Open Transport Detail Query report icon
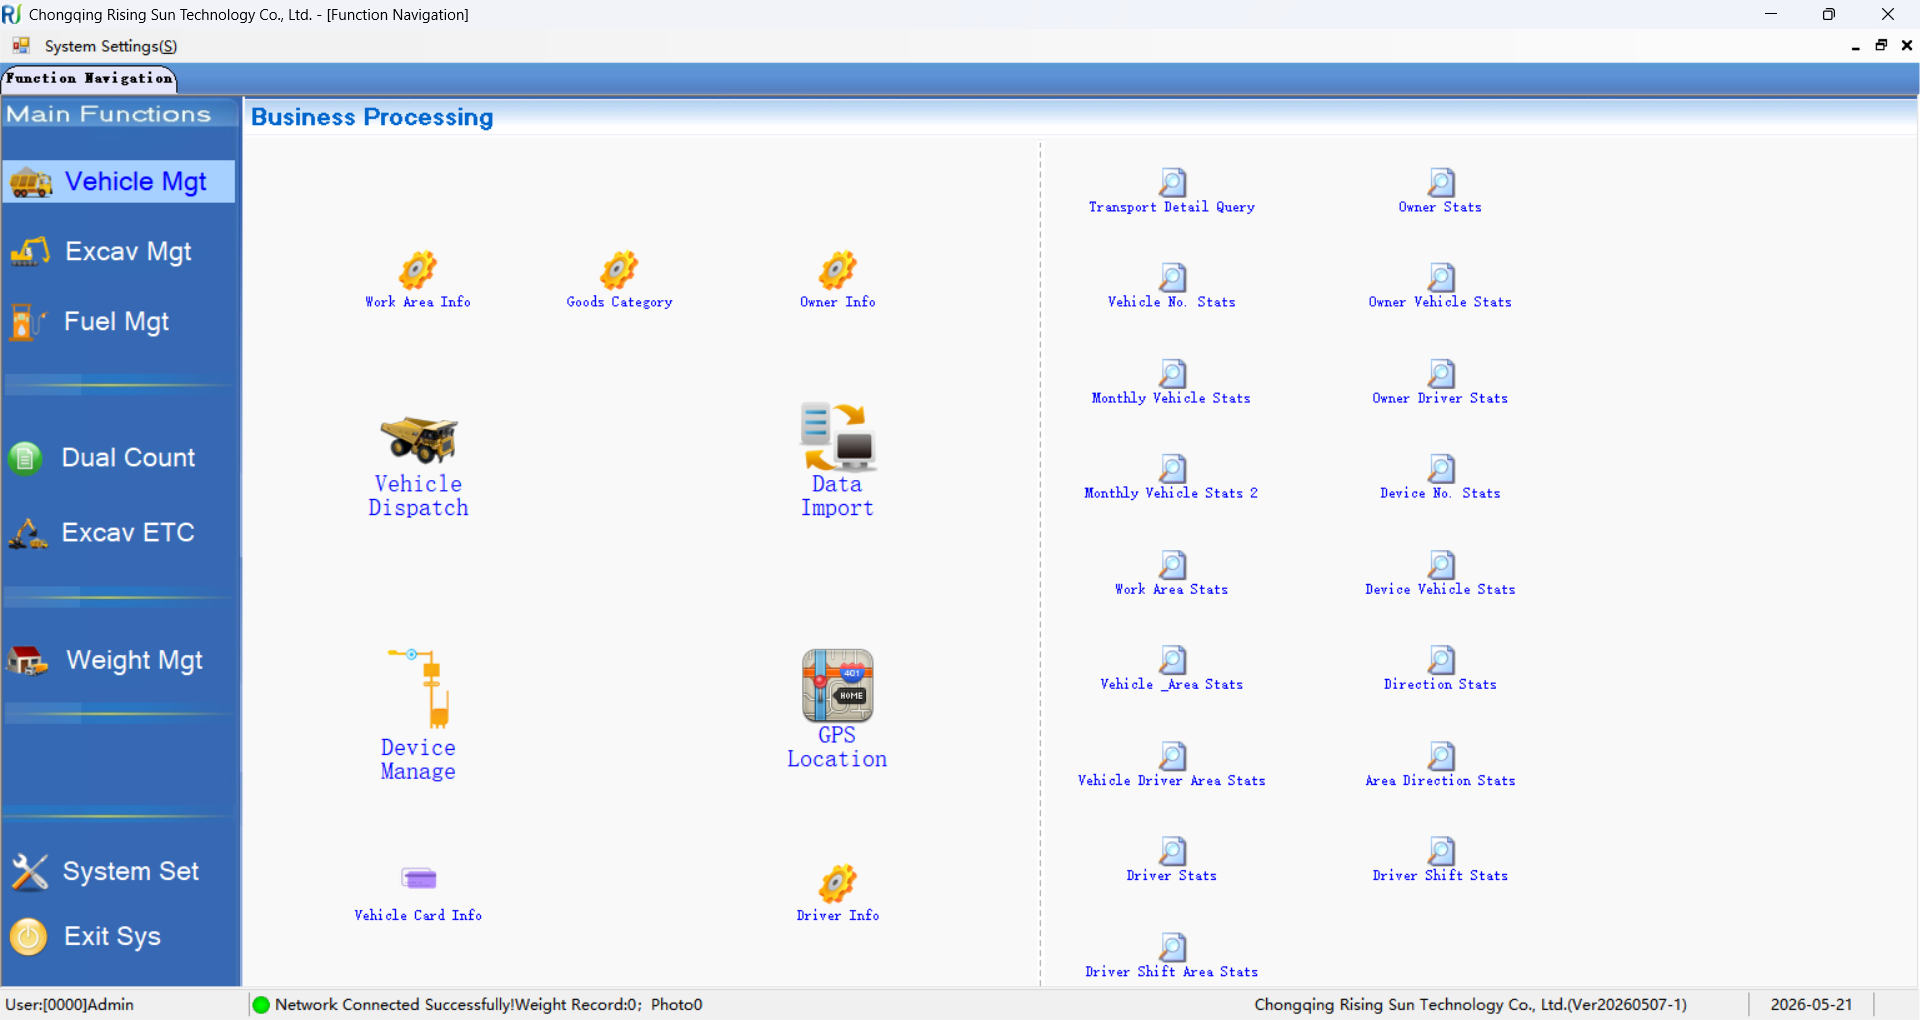 click(1172, 183)
